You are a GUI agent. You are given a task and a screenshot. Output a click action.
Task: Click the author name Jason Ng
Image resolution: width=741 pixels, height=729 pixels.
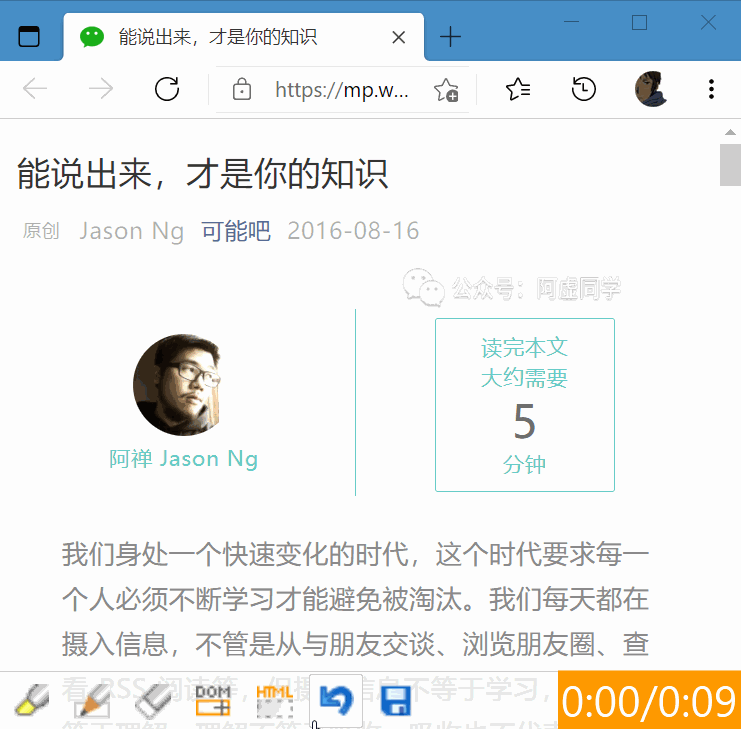point(131,231)
